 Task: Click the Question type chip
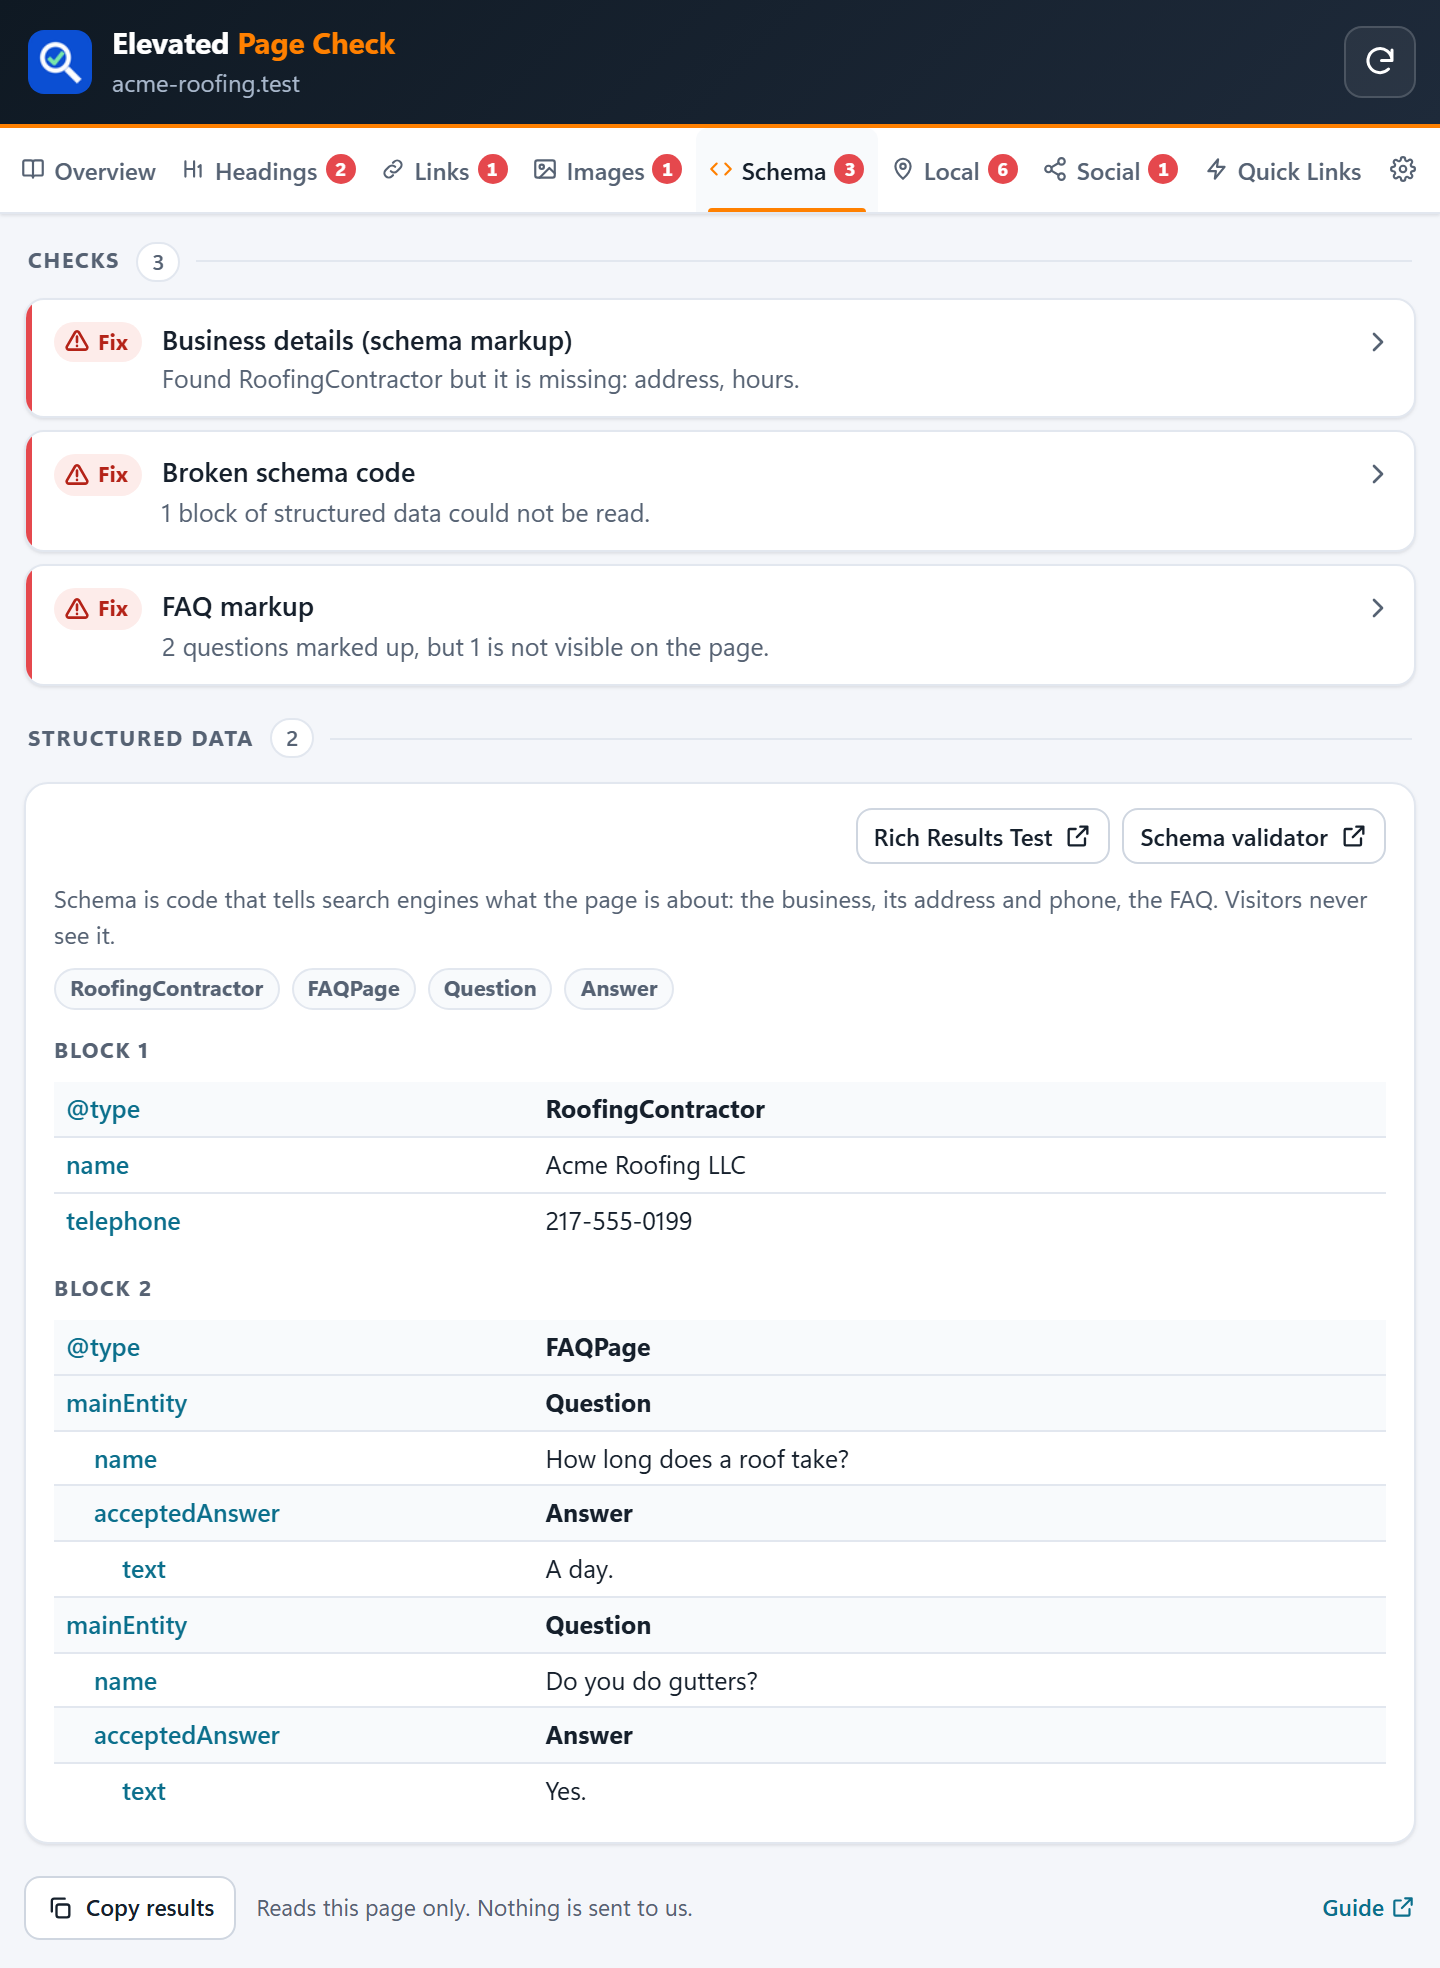tap(490, 989)
